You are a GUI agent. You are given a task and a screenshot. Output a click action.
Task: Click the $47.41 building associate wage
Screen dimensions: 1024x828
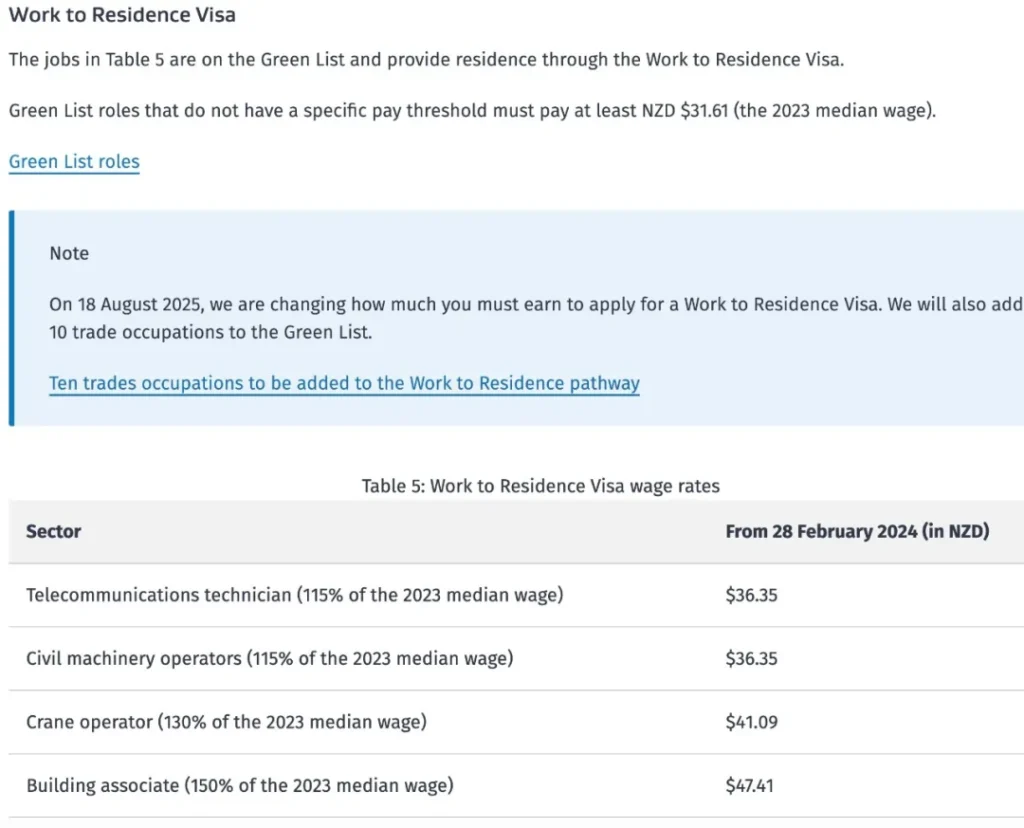click(x=749, y=785)
